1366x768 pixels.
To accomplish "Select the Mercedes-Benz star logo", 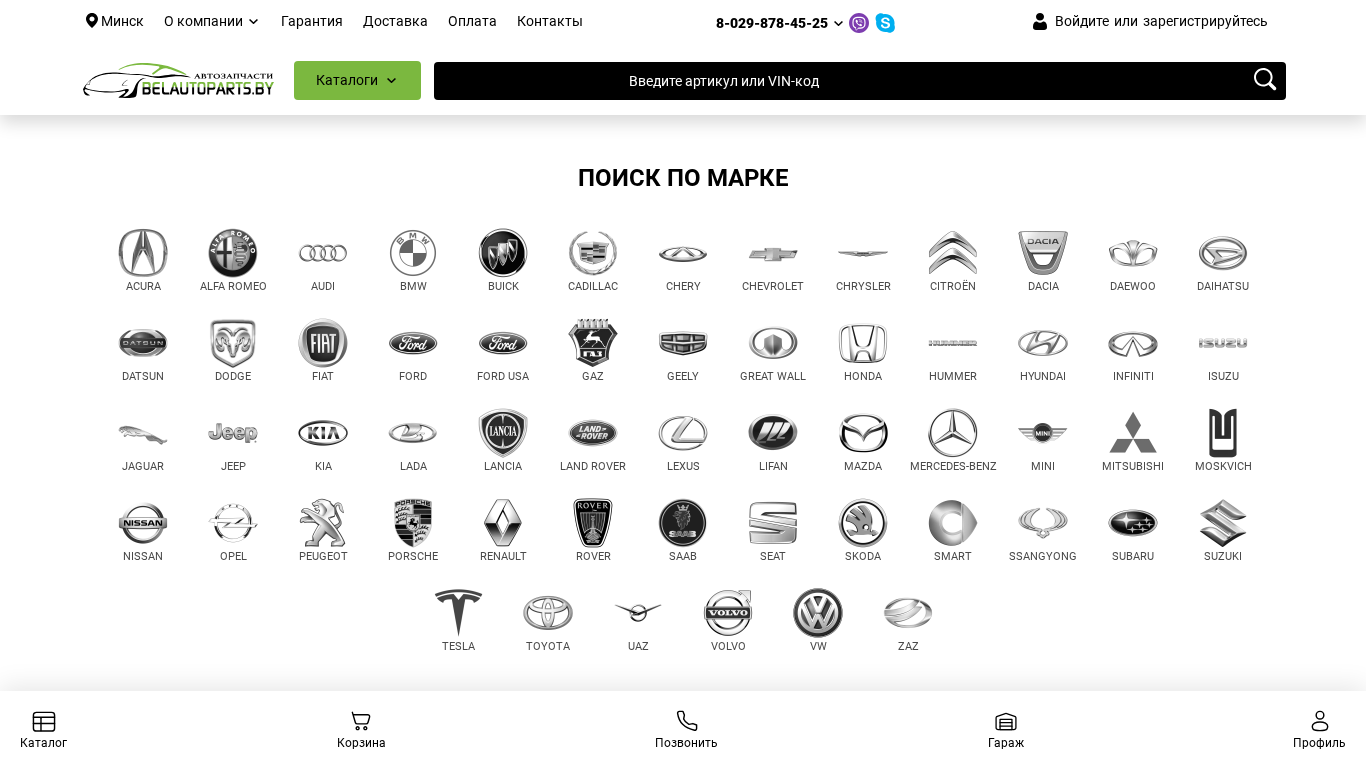I will (953, 433).
